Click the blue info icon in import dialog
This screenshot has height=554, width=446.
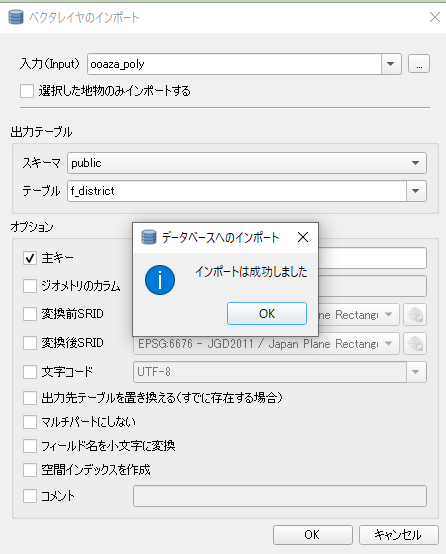160,280
